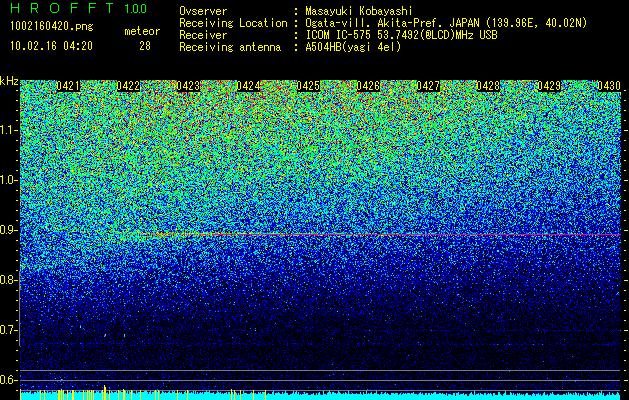This screenshot has width=629, height=400.
Task: Click the 0422 time marker
Action: 128,86
